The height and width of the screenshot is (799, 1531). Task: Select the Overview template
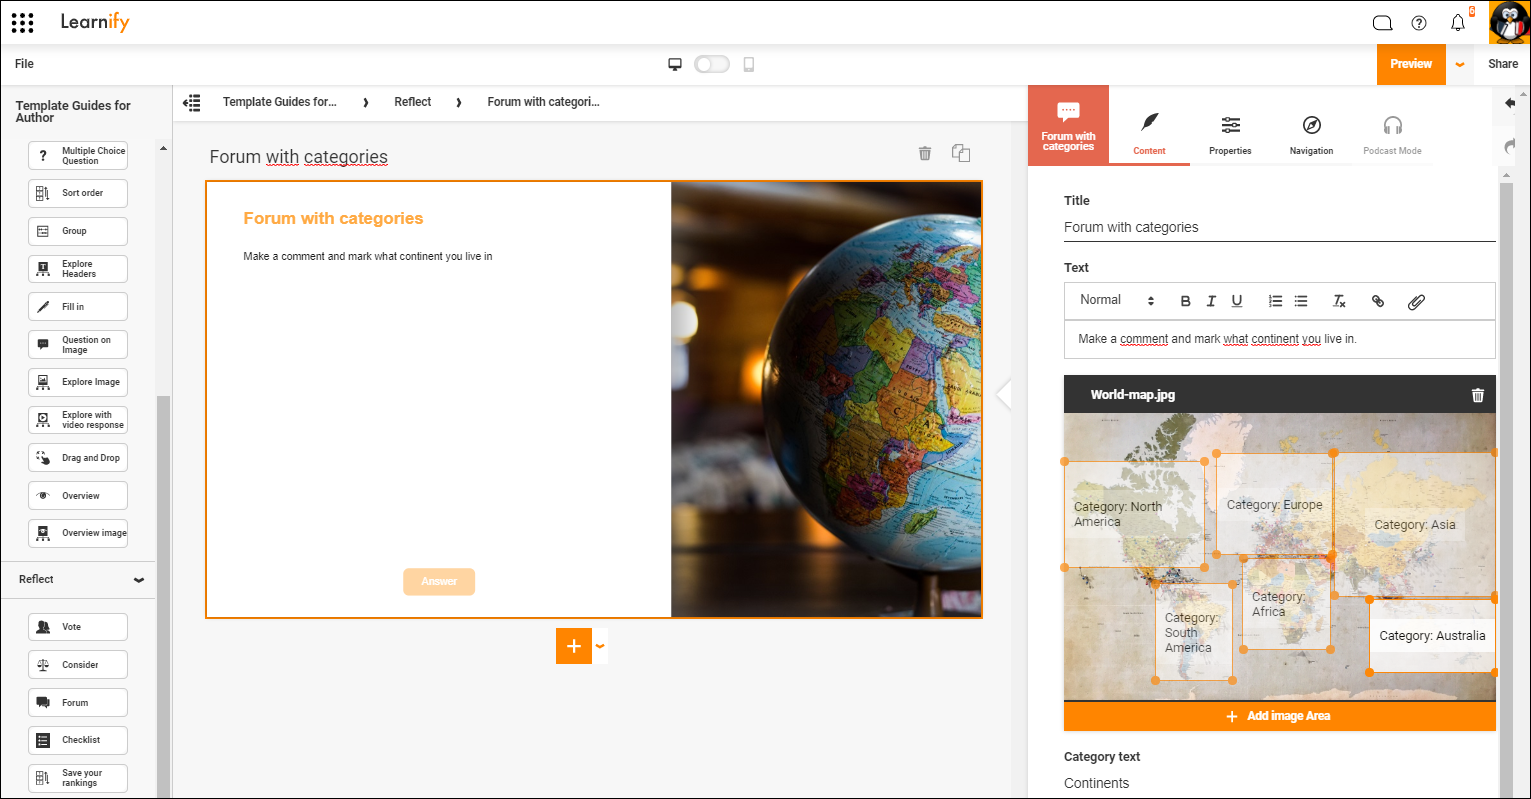pos(78,496)
